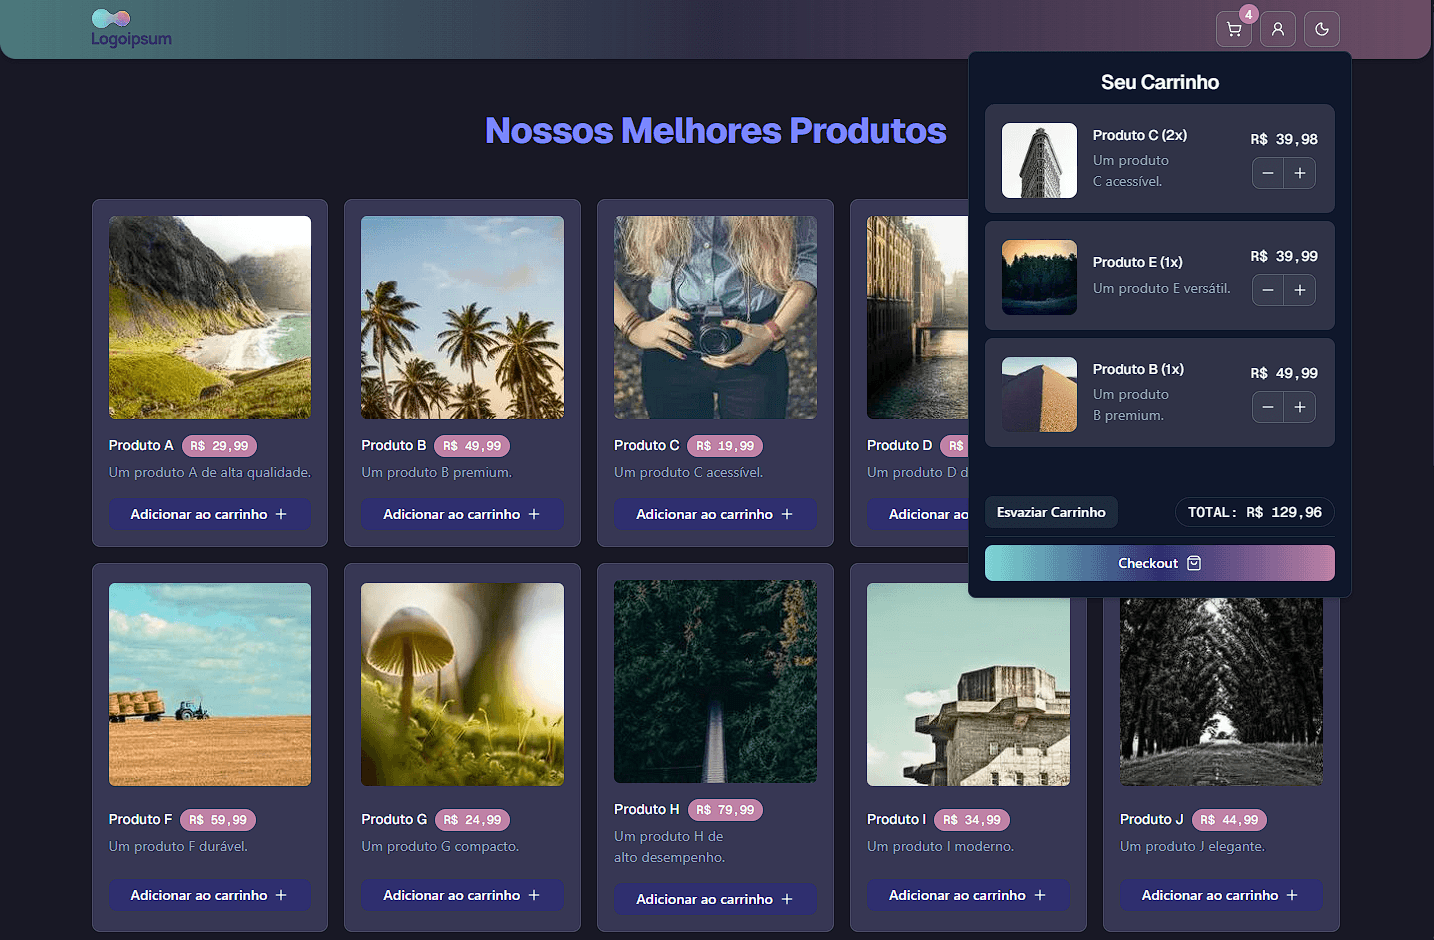Decrease Produto C quantity in the cart
This screenshot has height=940, width=1434.
[1267, 173]
